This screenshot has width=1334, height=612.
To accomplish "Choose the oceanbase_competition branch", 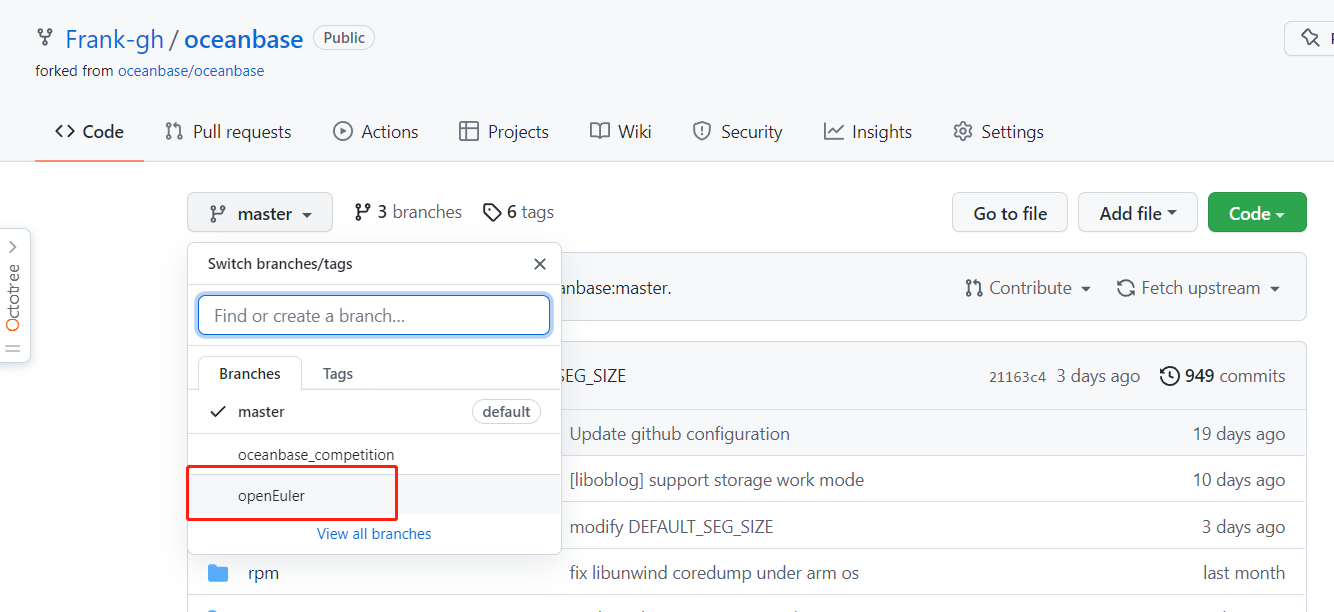I will 374,454.
